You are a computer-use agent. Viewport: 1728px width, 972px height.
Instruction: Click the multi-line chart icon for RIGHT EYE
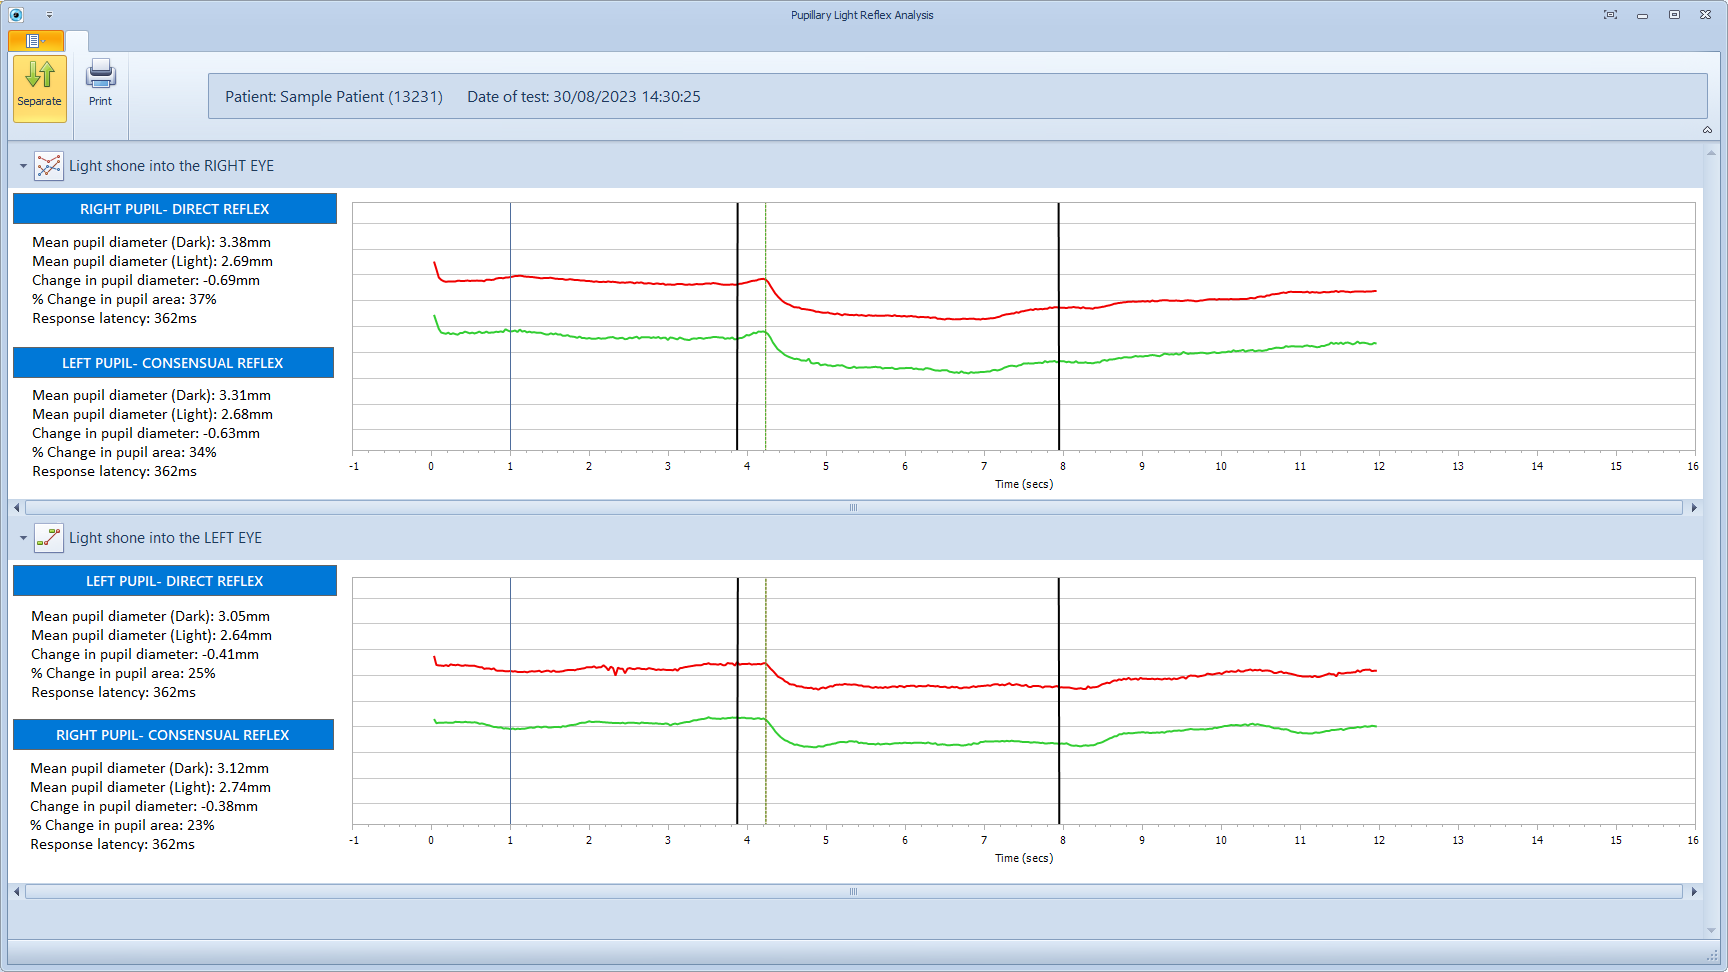pyautogui.click(x=48, y=166)
